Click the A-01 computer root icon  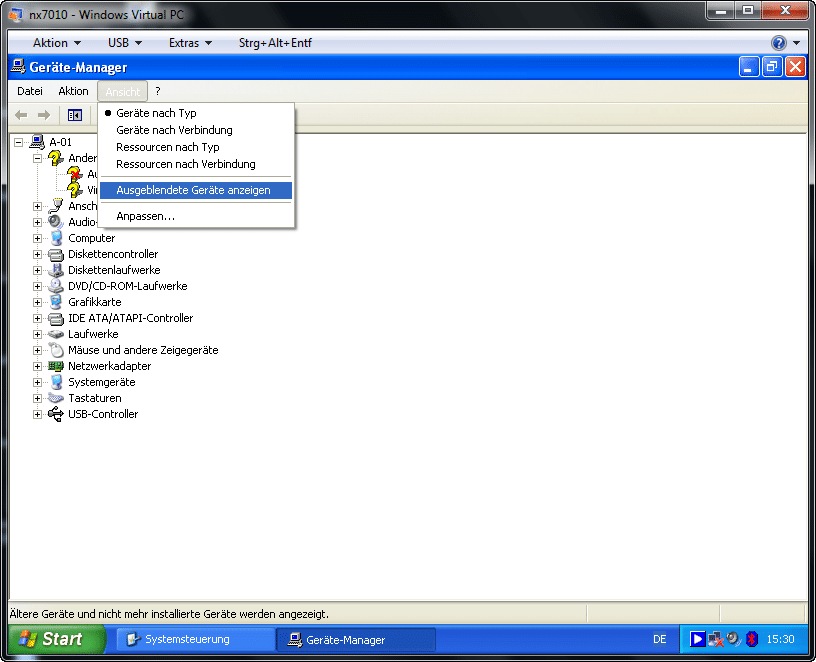click(x=37, y=142)
